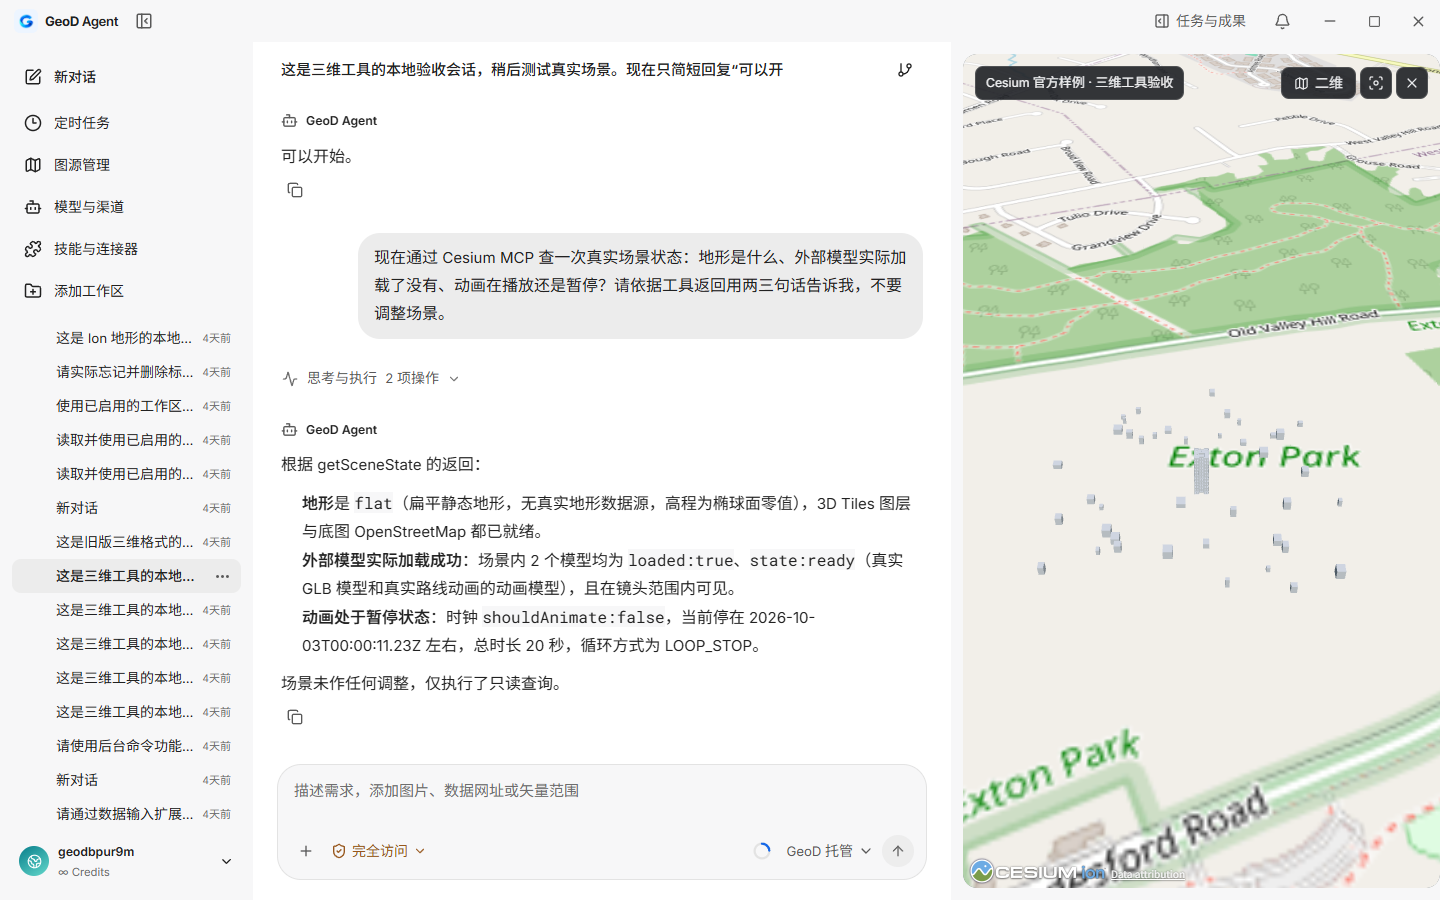Start a 新对话 from sidebar
Screen dimensions: 1440x900
126,77
